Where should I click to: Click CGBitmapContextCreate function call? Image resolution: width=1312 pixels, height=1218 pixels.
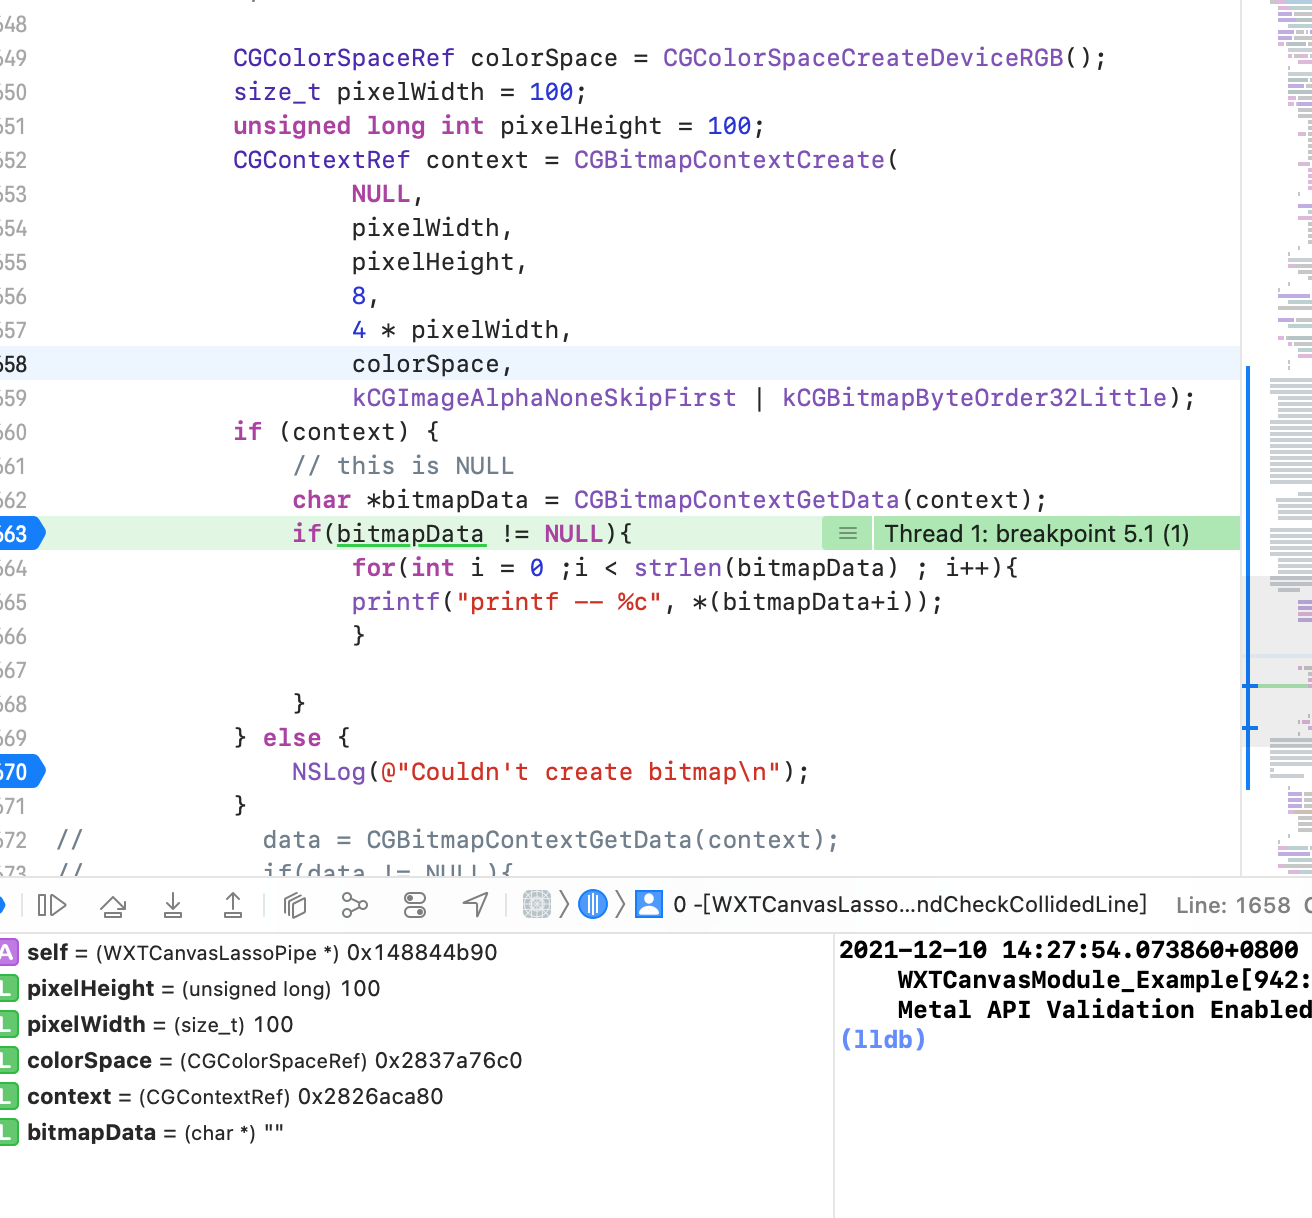(x=729, y=160)
